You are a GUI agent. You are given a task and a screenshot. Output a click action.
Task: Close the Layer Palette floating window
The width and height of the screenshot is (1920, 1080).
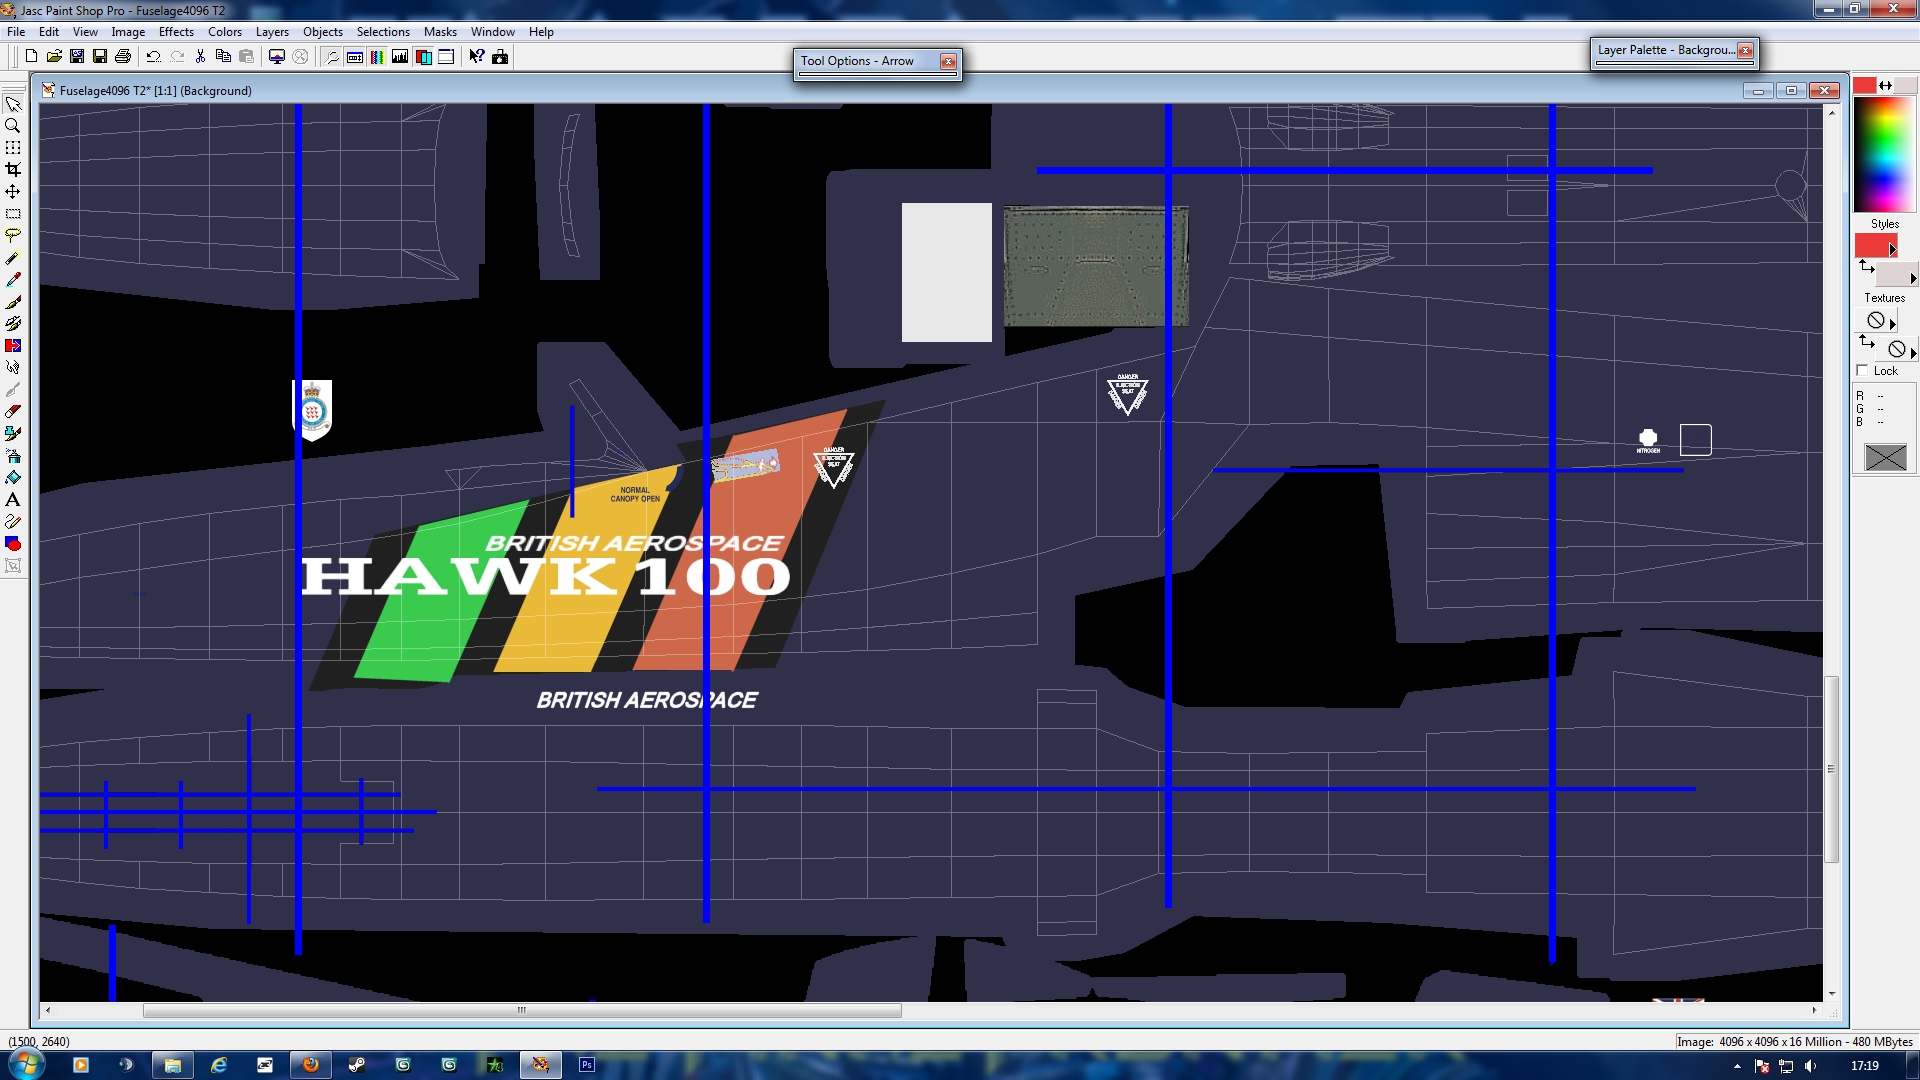[1745, 51]
